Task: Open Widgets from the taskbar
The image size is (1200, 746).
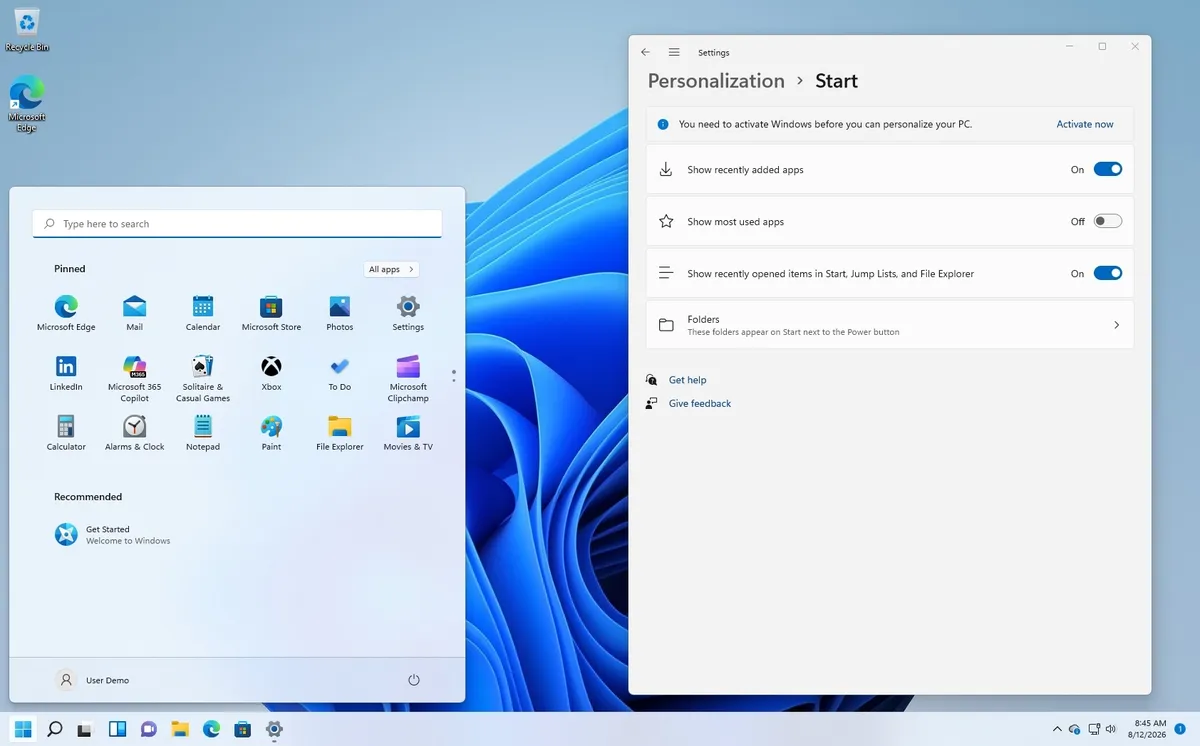Action: tap(117, 729)
